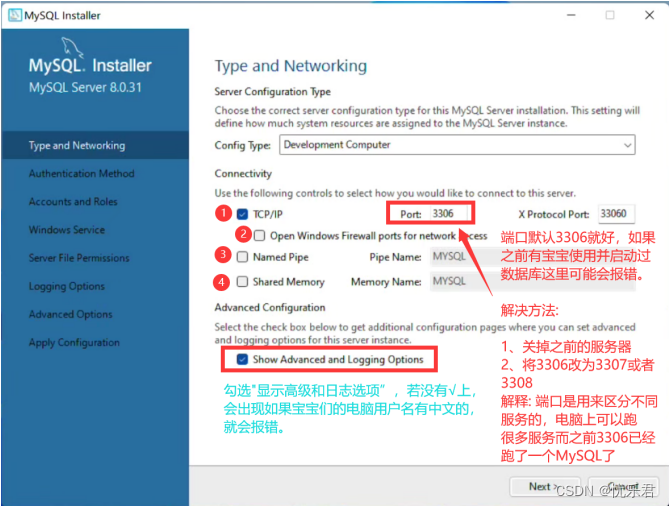671x507 pixels.
Task: Toggle Show Advanced and Logging Options
Action: pyautogui.click(x=242, y=359)
